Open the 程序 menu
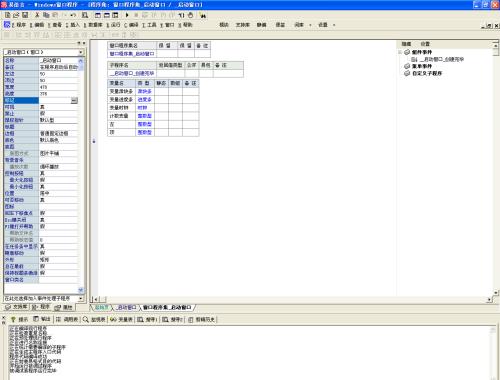500x380 pixels. [x=19, y=25]
